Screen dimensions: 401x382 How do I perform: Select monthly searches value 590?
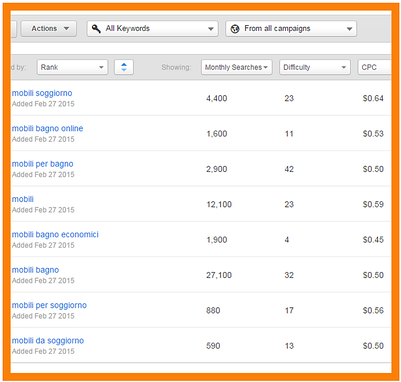point(213,346)
